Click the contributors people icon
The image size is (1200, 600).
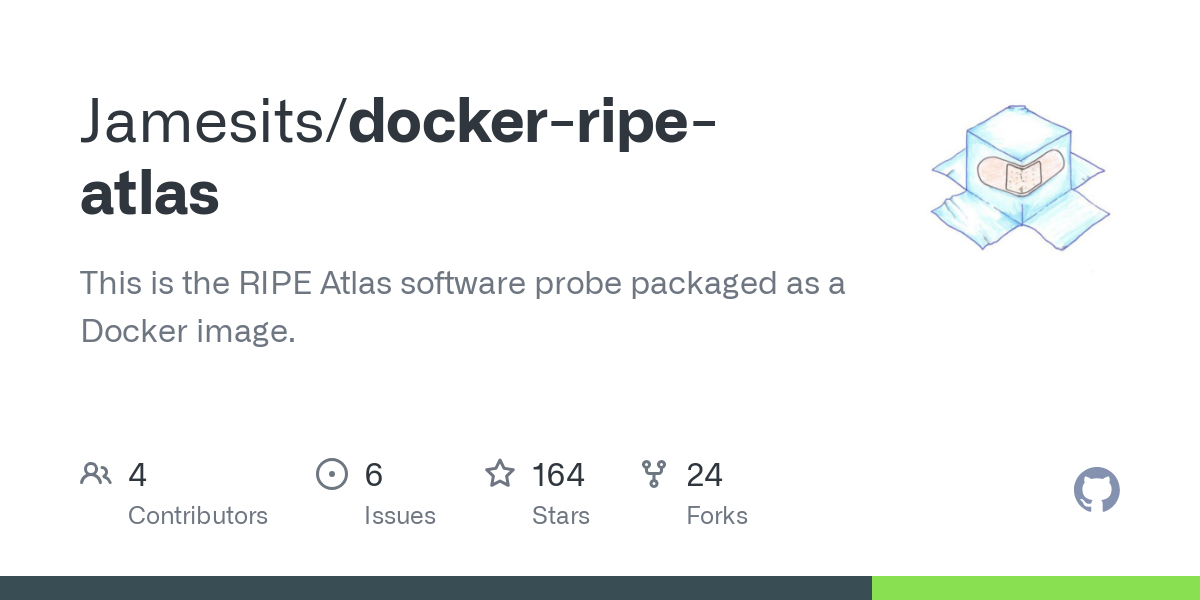click(96, 474)
